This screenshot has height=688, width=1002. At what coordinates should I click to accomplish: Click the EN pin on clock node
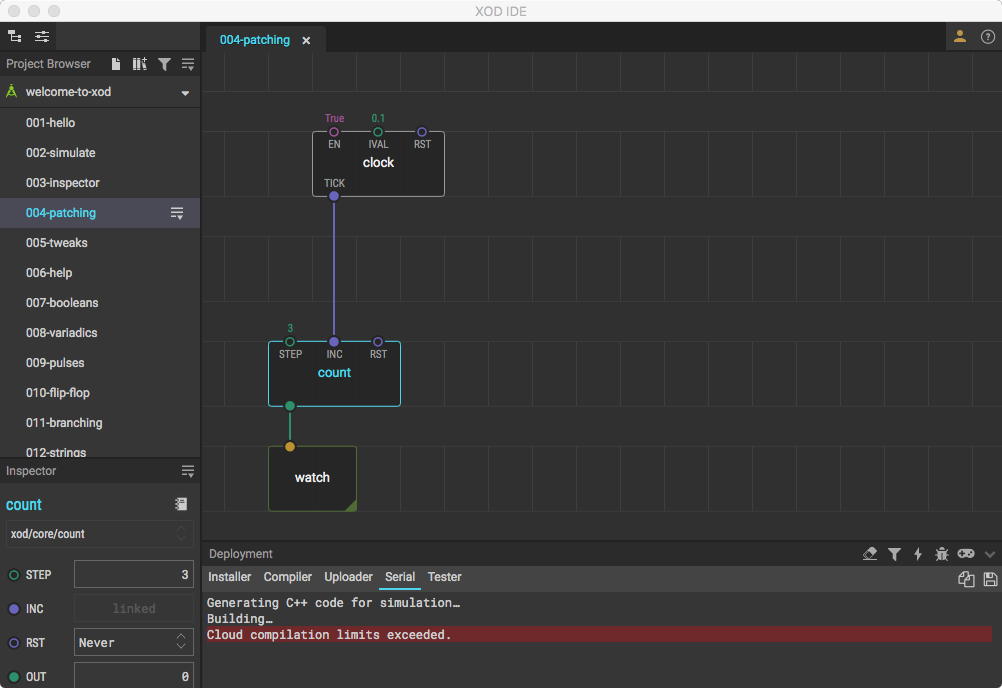click(334, 132)
